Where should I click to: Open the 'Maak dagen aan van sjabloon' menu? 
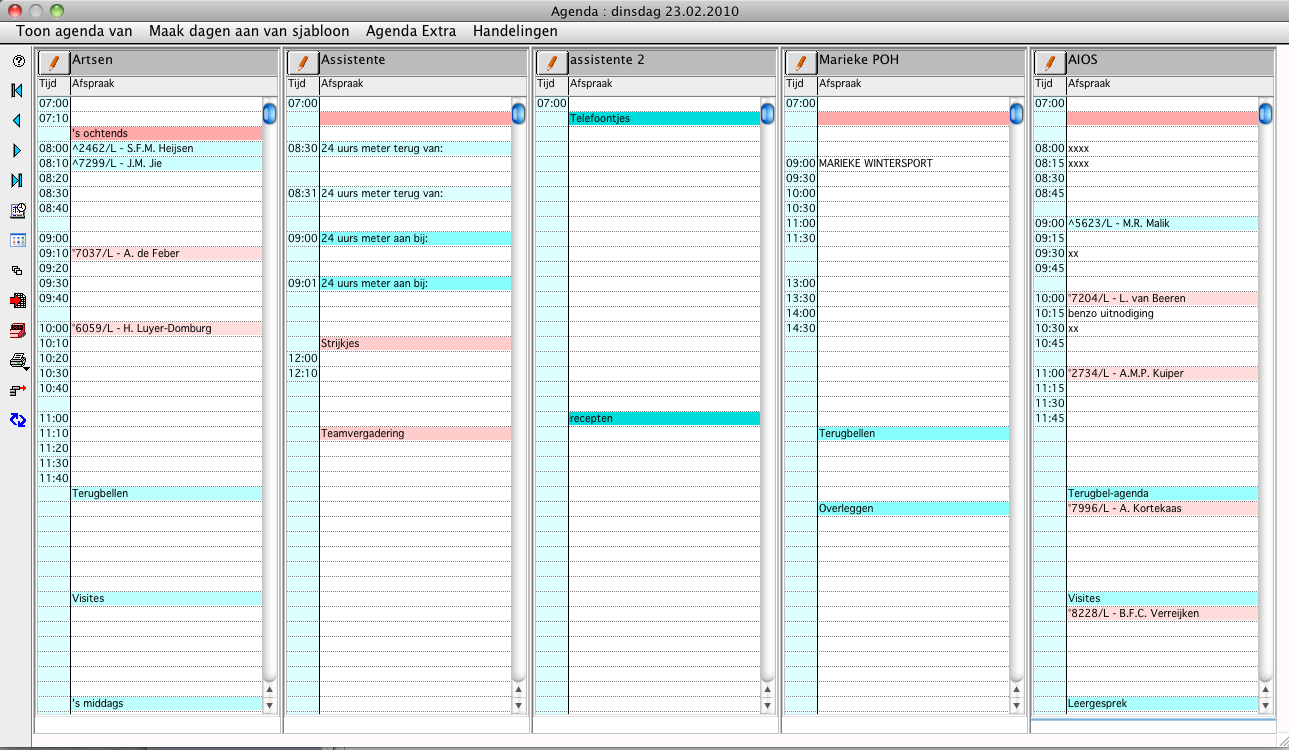pyautogui.click(x=249, y=31)
